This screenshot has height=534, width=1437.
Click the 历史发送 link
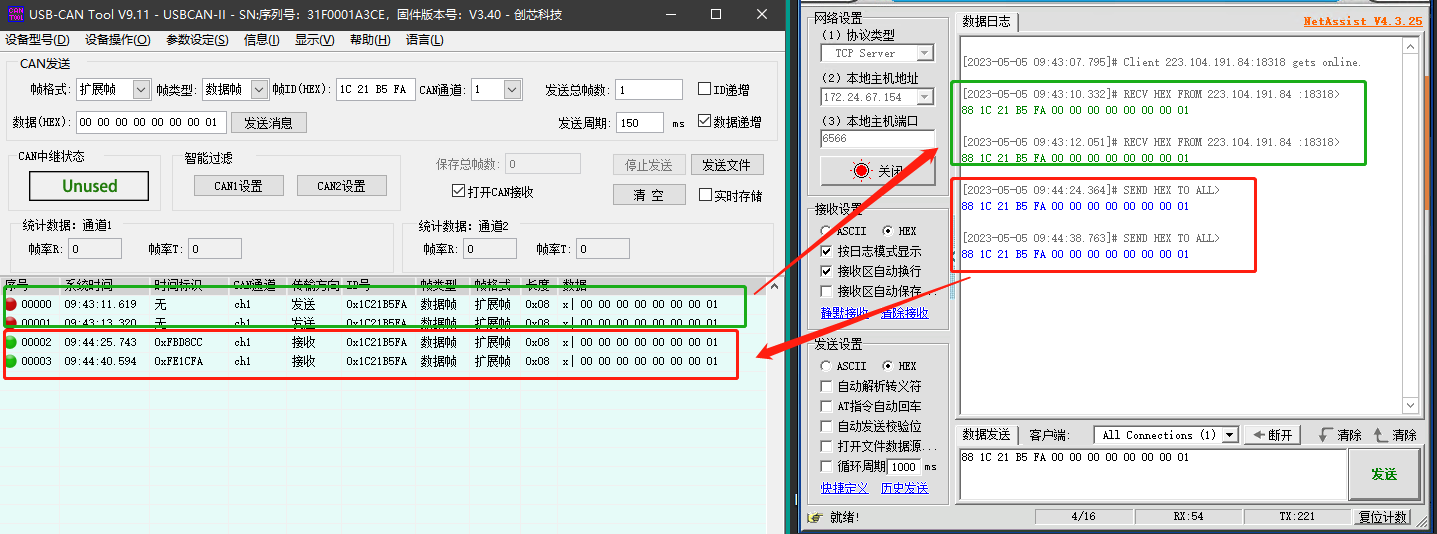click(x=904, y=488)
